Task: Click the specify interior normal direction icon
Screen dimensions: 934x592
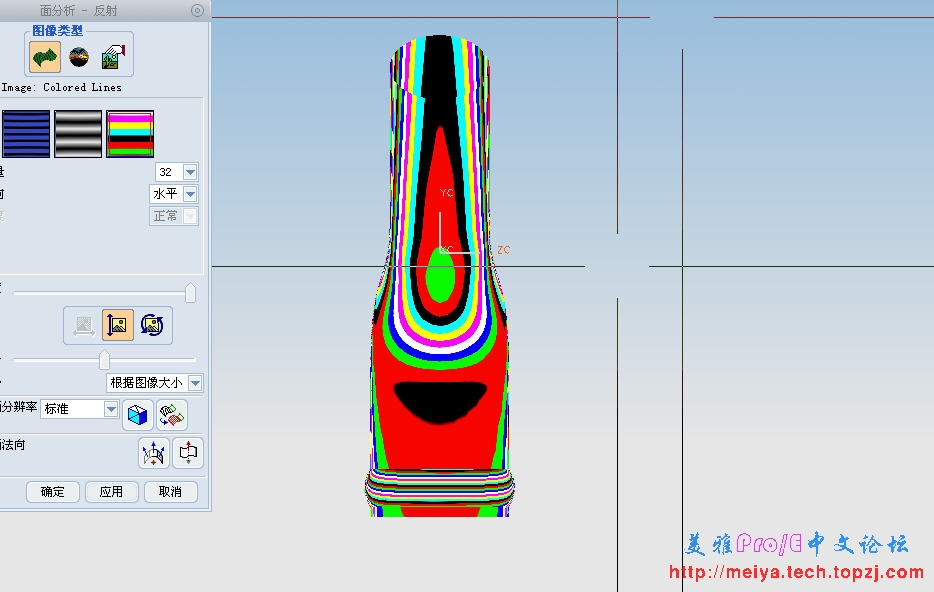Action: click(x=154, y=453)
